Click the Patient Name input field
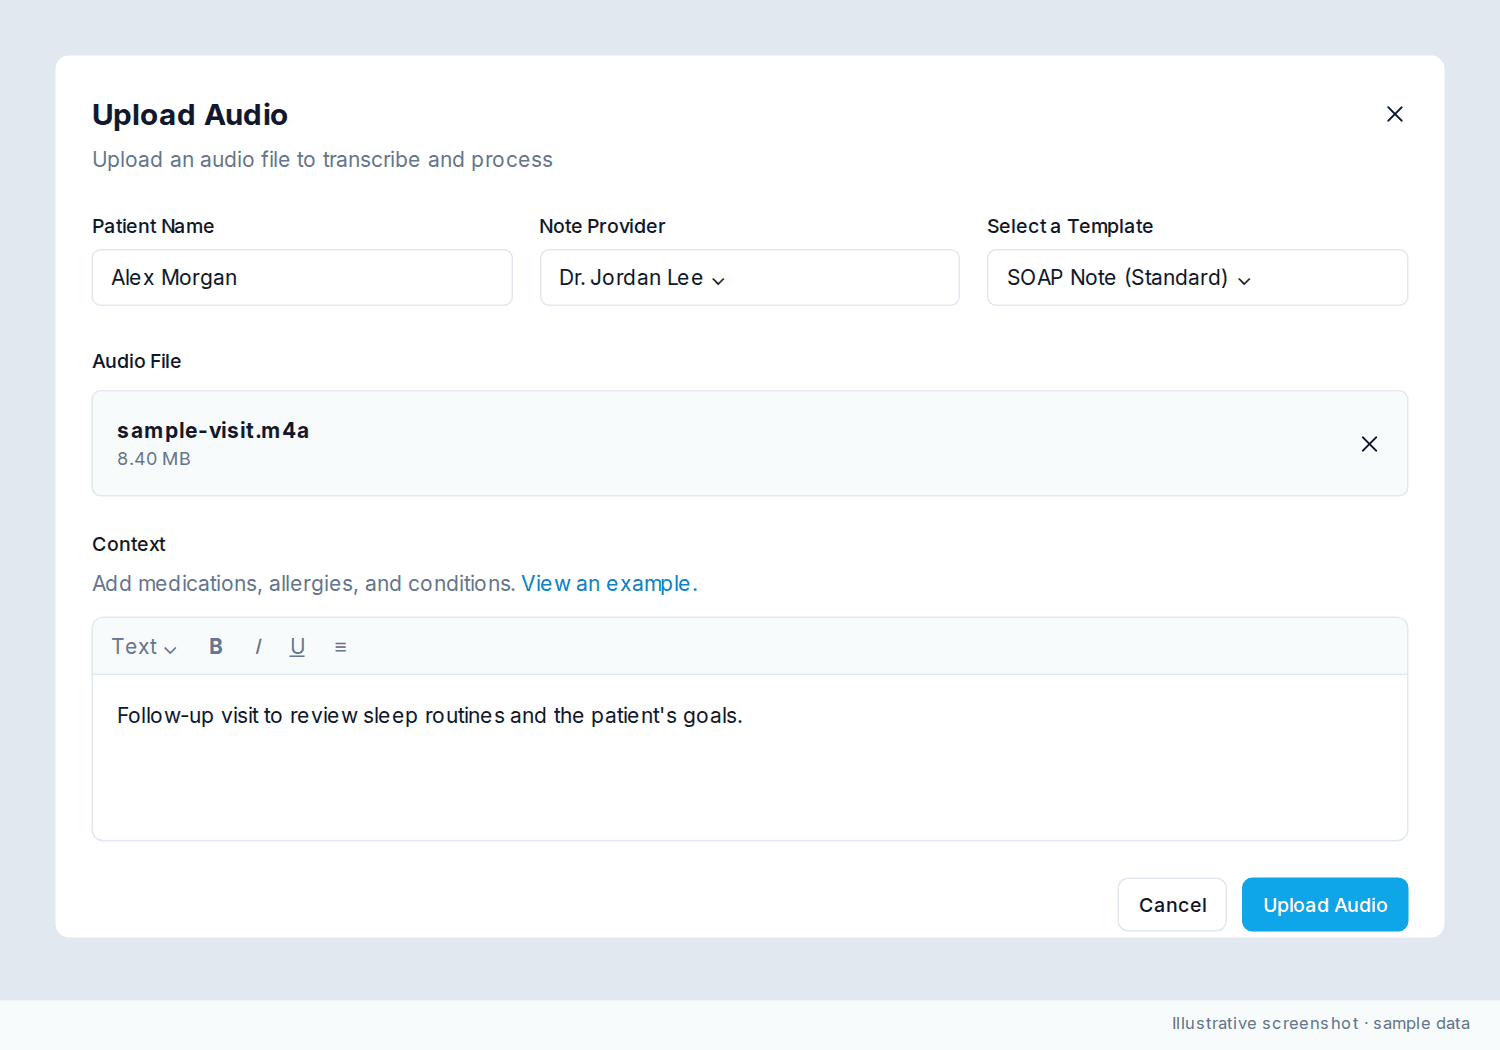 pos(302,278)
